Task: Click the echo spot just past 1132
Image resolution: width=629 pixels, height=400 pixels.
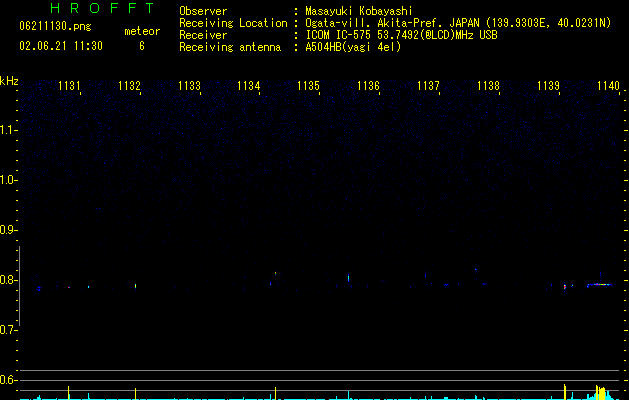Action: click(x=136, y=286)
